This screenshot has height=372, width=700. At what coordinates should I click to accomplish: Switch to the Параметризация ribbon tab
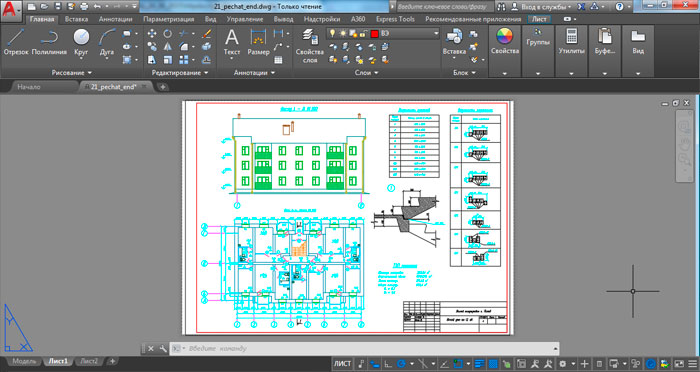click(x=168, y=19)
